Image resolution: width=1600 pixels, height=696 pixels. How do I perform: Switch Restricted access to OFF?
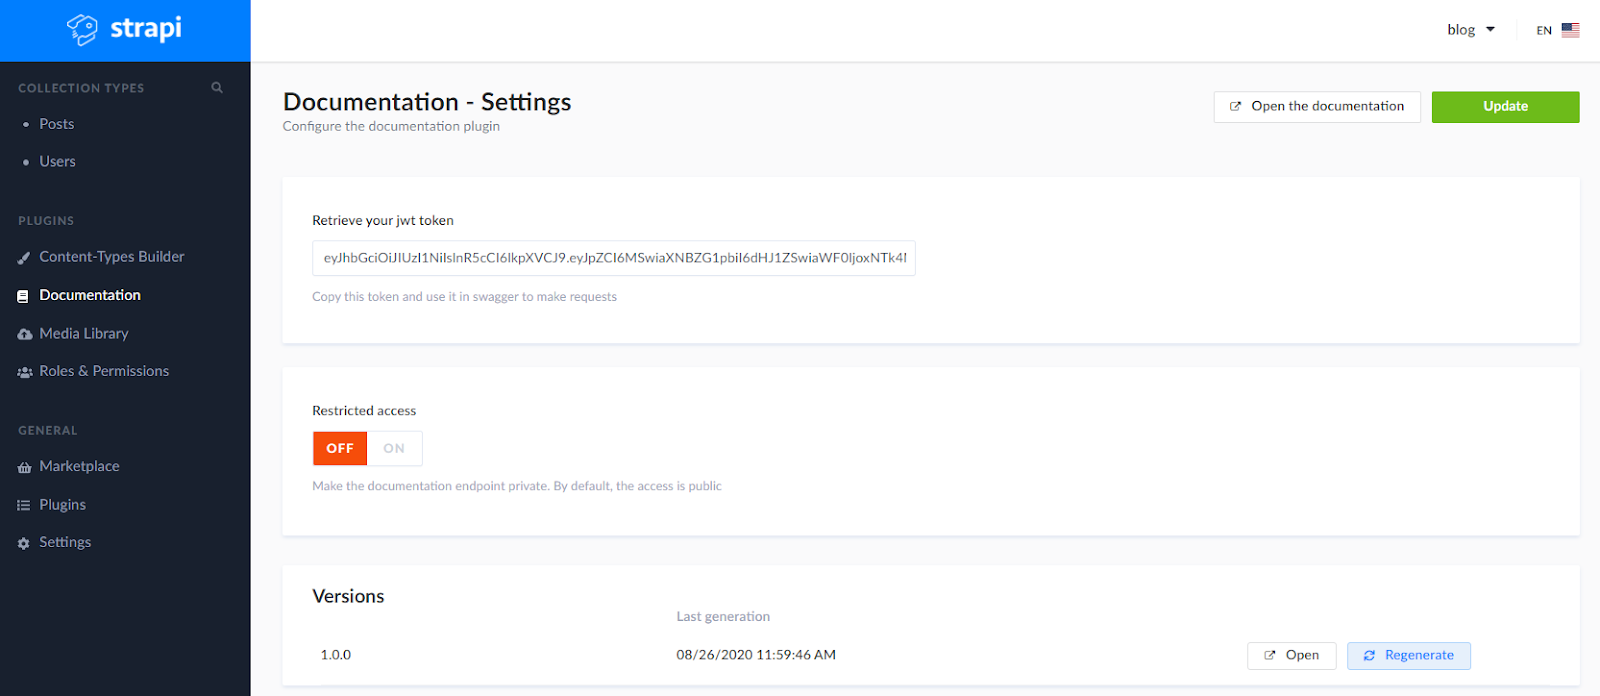click(340, 448)
